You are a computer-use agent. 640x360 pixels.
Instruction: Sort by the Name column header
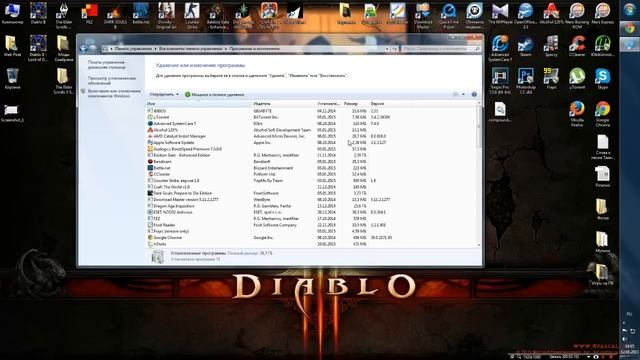pos(199,104)
